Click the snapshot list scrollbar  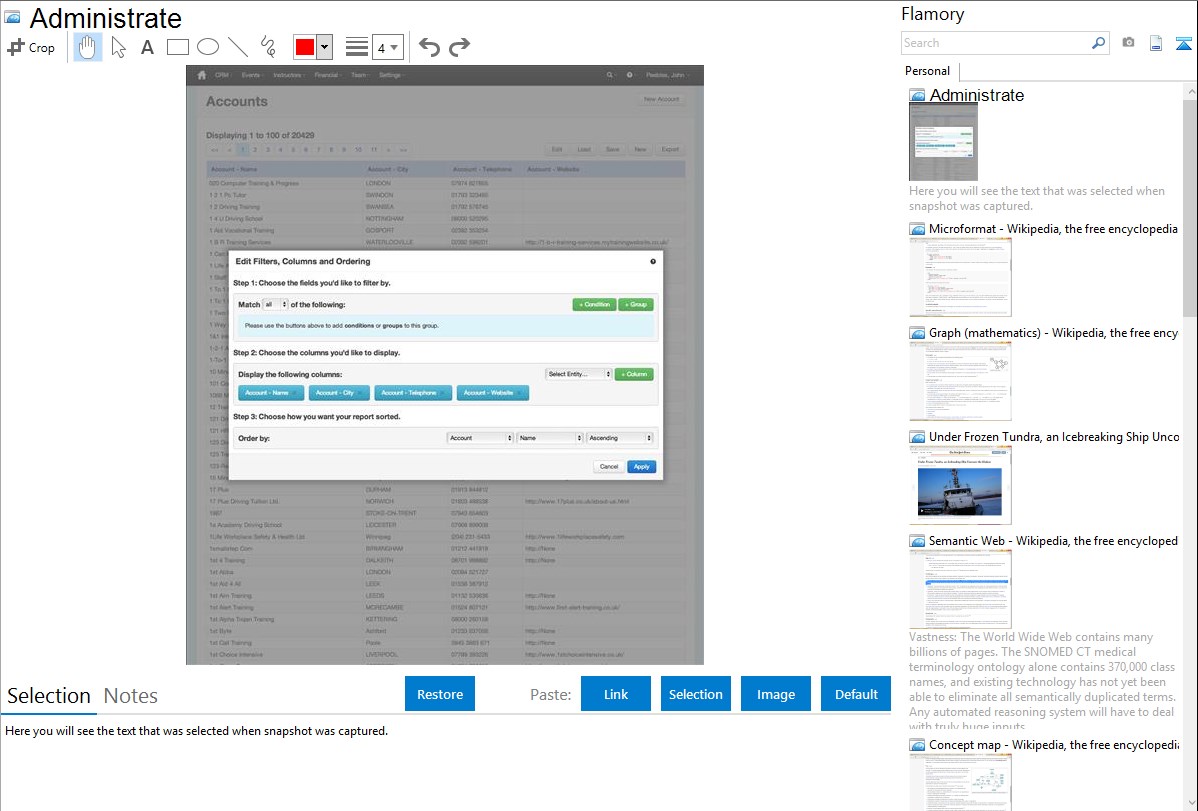click(1190, 208)
